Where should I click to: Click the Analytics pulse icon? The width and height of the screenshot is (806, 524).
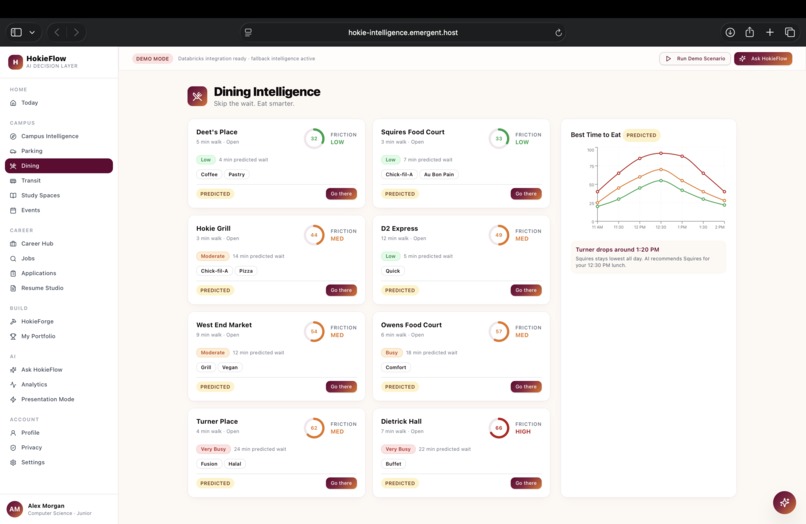pos(13,385)
